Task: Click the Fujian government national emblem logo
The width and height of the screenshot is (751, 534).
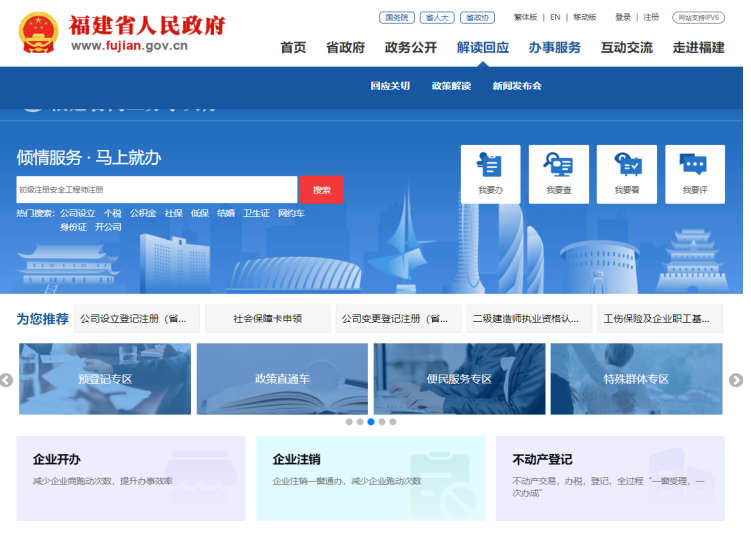Action: point(38,32)
